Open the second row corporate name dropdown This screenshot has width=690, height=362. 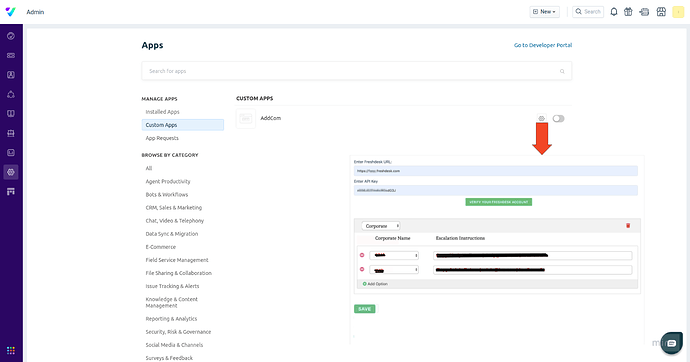[394, 270]
